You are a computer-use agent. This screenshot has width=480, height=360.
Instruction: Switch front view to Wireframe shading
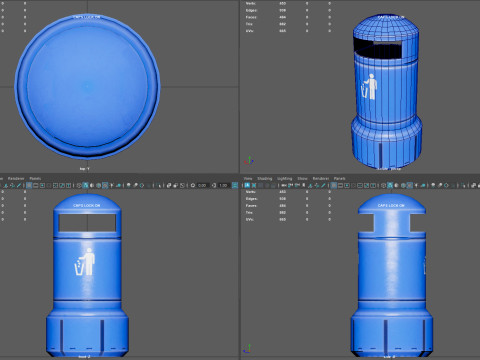coord(79,185)
